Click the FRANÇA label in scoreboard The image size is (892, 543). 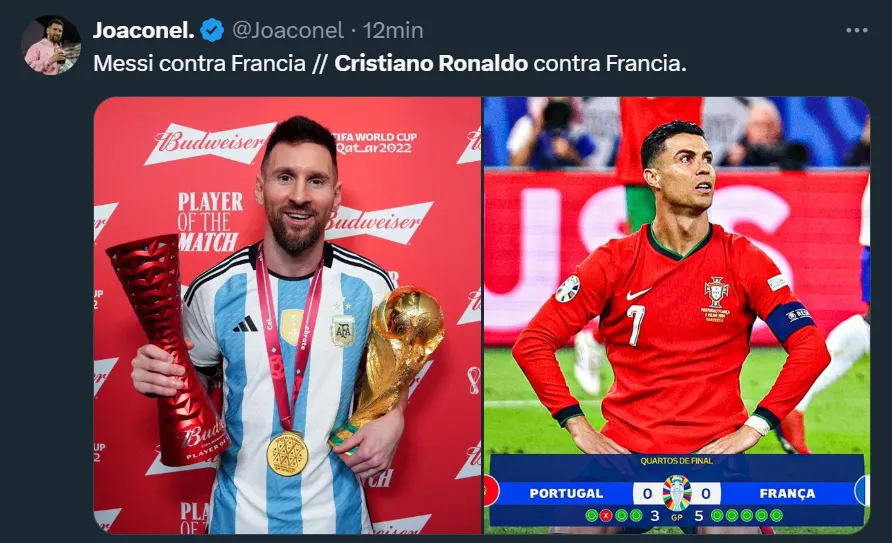pyautogui.click(x=787, y=494)
